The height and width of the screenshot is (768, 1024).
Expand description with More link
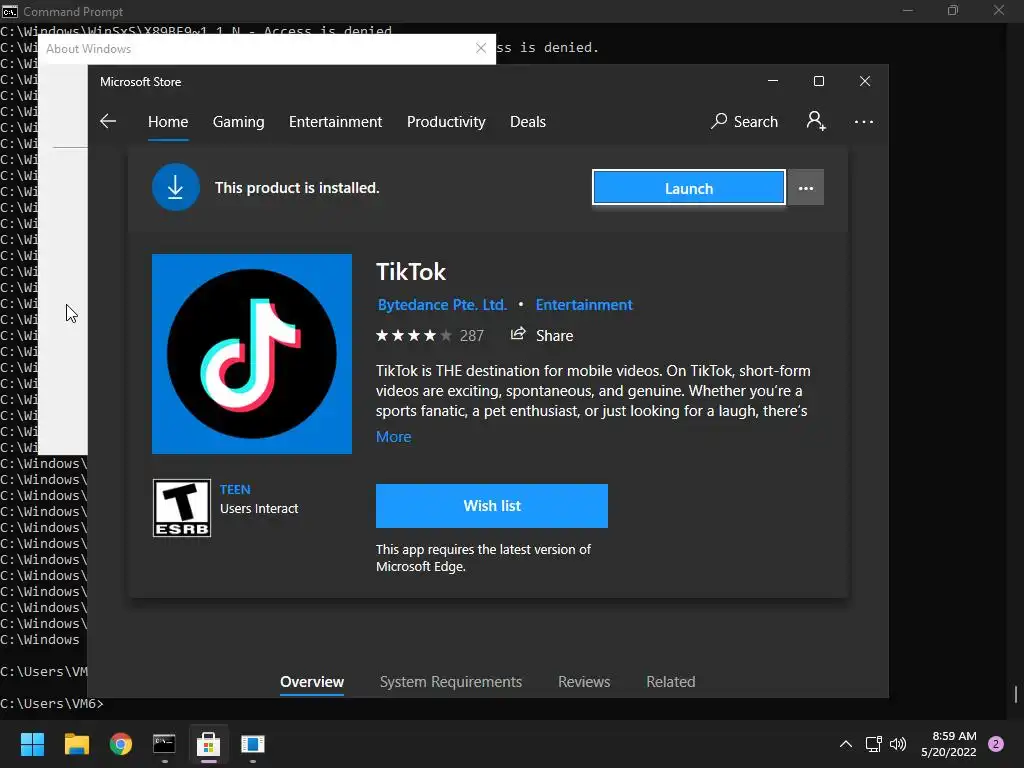(x=394, y=437)
